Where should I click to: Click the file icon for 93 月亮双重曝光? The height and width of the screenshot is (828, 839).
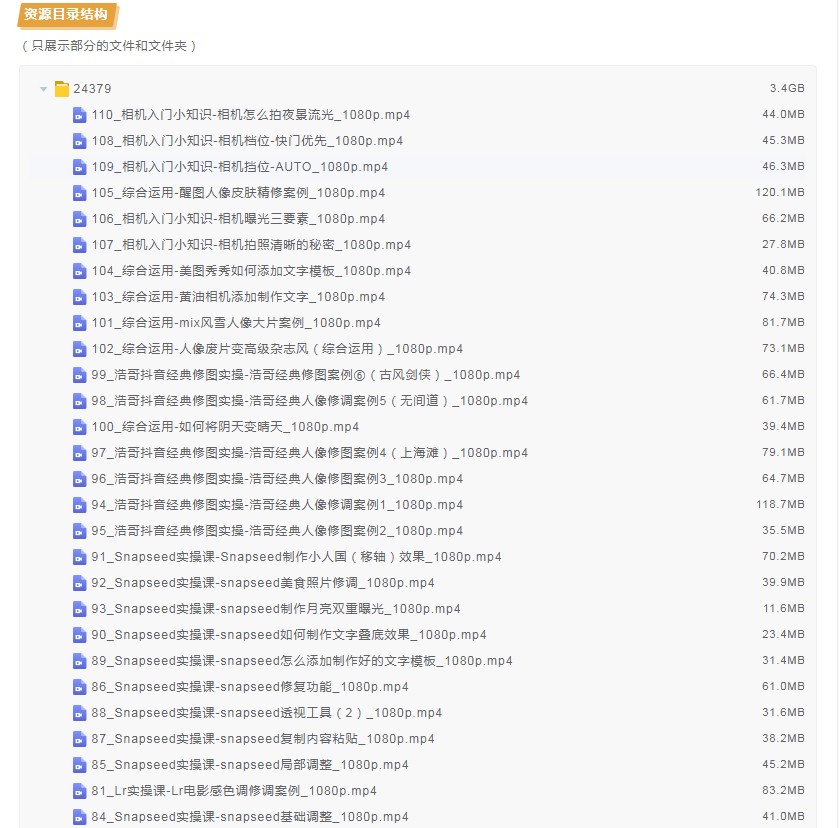click(79, 609)
